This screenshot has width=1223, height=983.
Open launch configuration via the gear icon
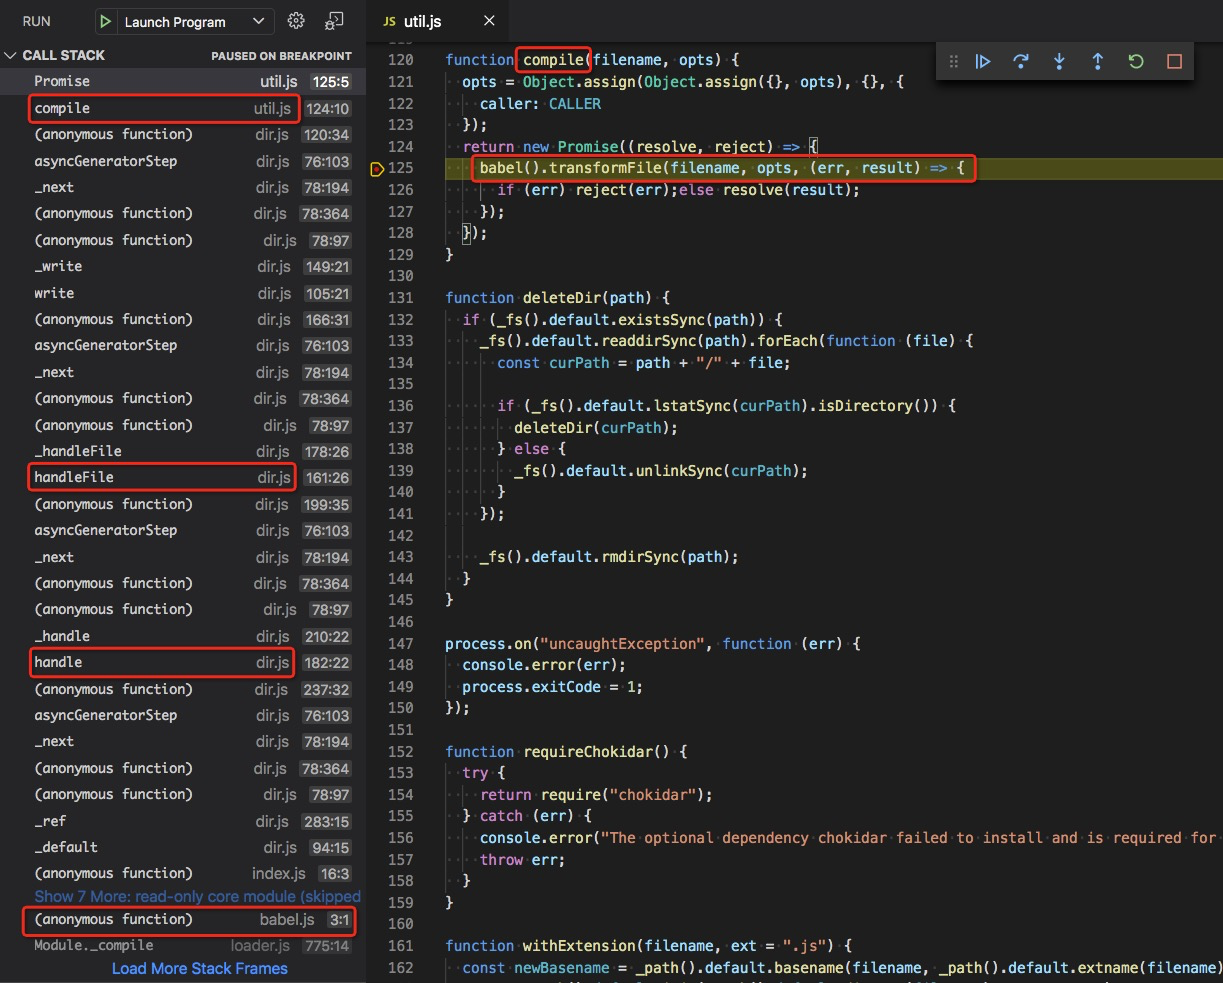296,20
